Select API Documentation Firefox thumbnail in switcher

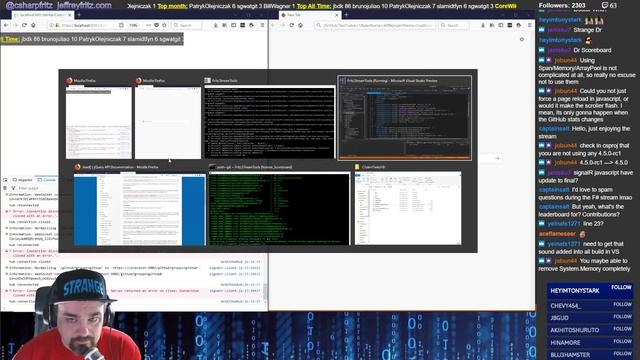click(x=140, y=205)
